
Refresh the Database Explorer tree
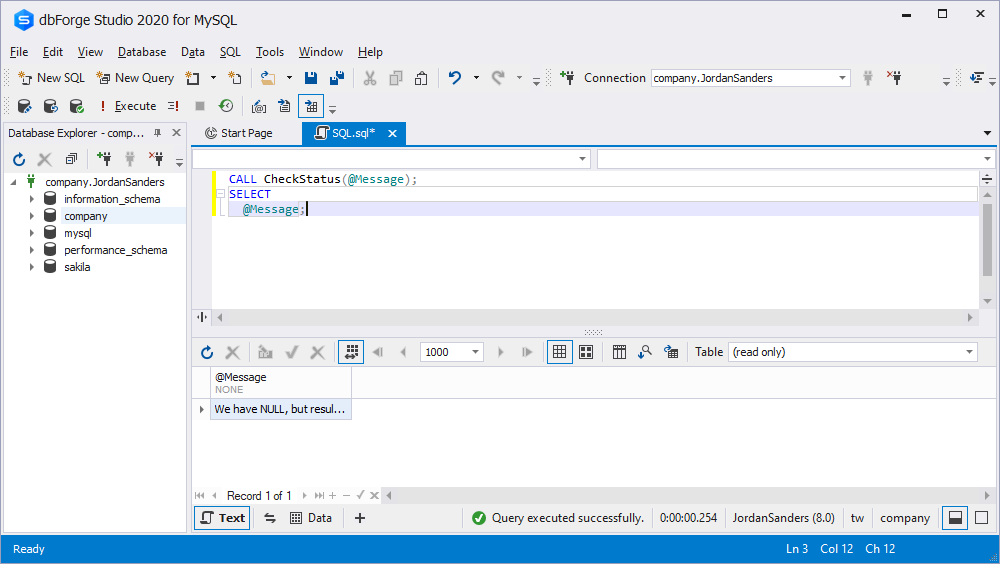tap(19, 159)
